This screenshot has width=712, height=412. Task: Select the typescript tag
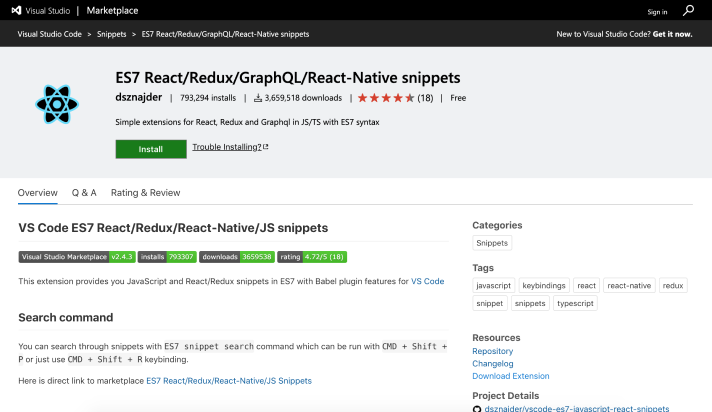[575, 303]
